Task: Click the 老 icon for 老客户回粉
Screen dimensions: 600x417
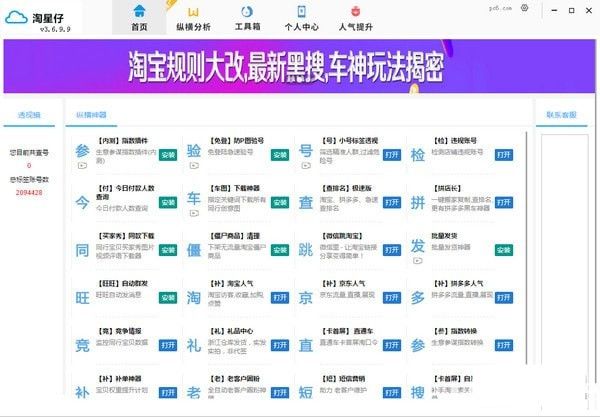Action: [x=194, y=392]
